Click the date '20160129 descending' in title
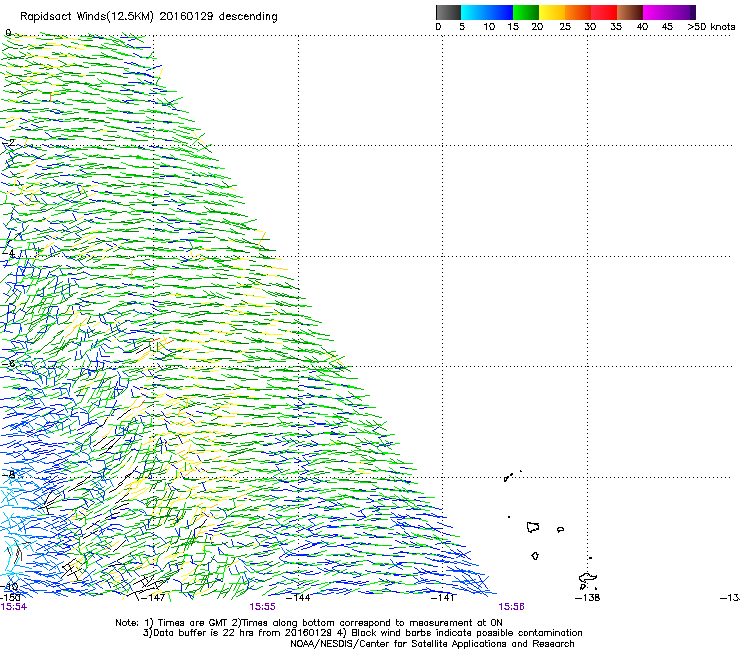740x650 pixels. click(219, 17)
